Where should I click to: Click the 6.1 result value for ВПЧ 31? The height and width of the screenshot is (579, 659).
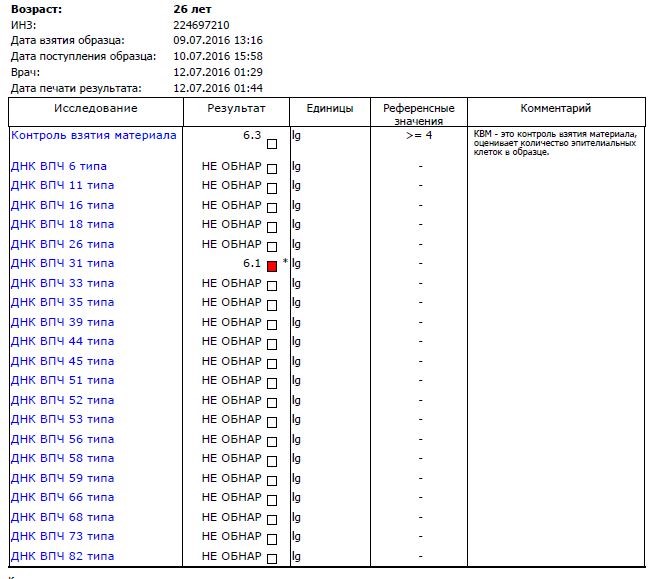(251, 263)
